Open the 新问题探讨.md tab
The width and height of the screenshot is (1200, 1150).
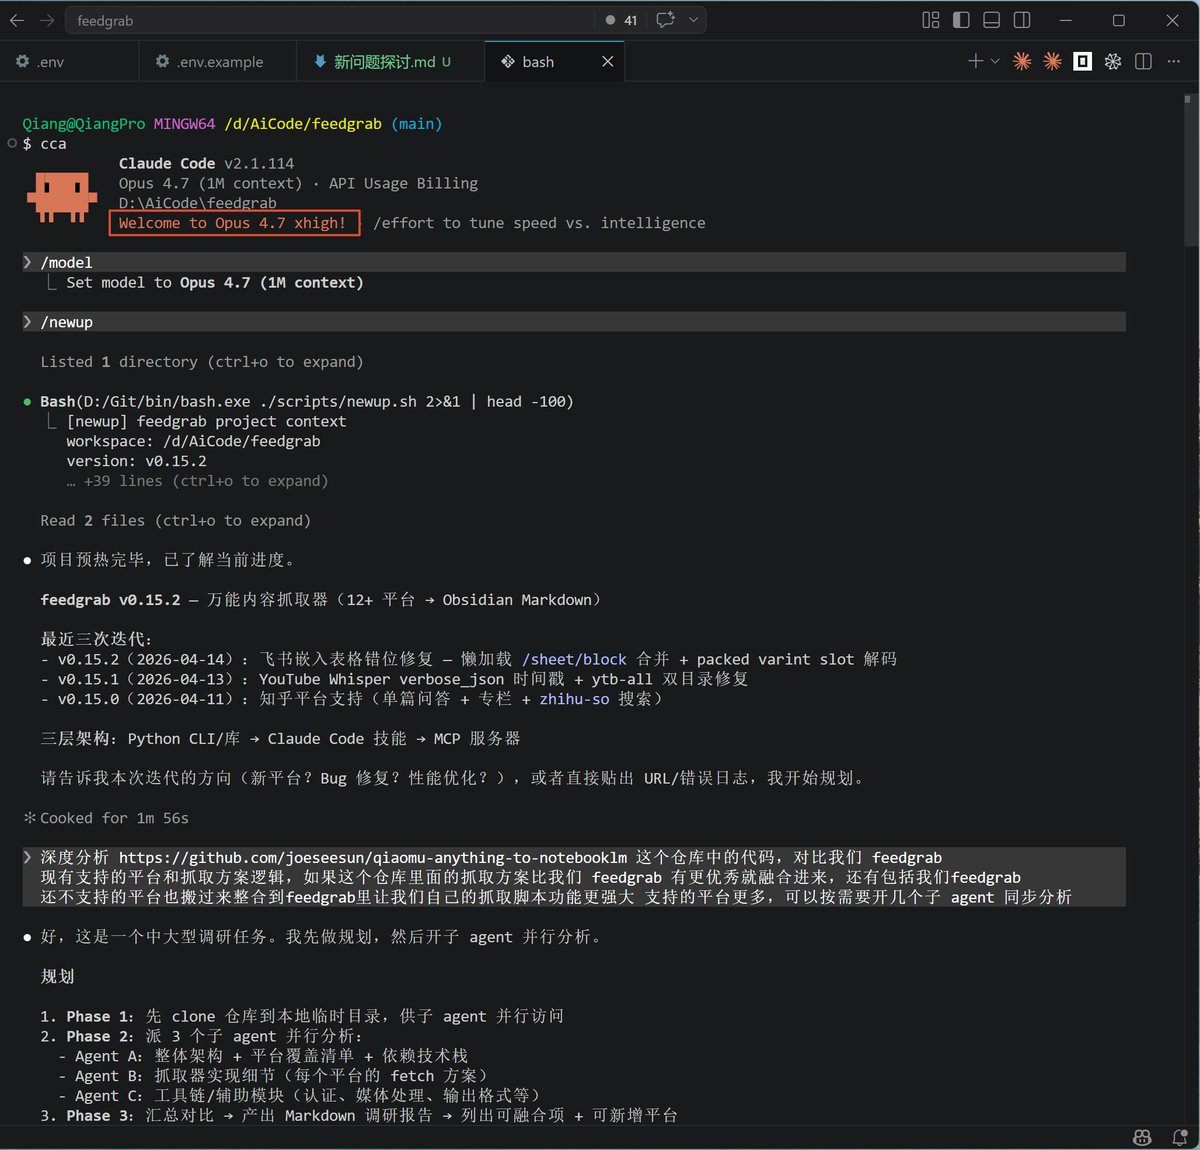pyautogui.click(x=391, y=62)
